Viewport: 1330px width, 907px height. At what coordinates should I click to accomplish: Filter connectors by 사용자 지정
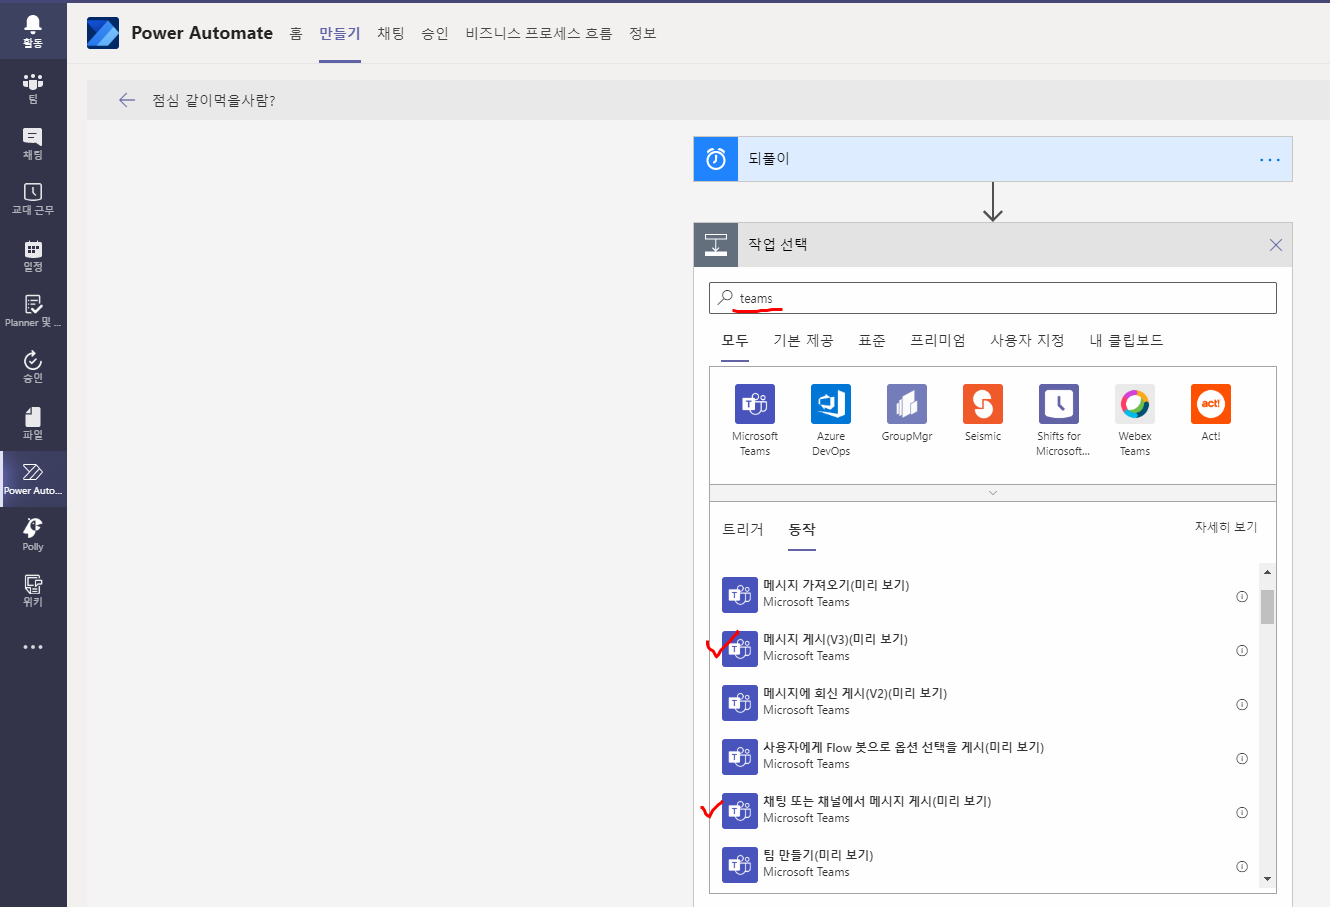pos(1027,341)
